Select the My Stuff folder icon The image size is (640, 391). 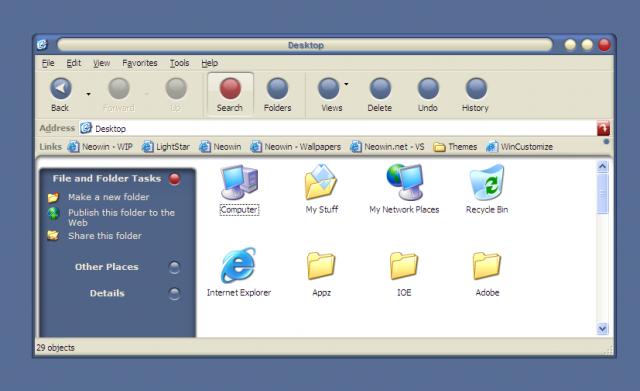tap(322, 189)
